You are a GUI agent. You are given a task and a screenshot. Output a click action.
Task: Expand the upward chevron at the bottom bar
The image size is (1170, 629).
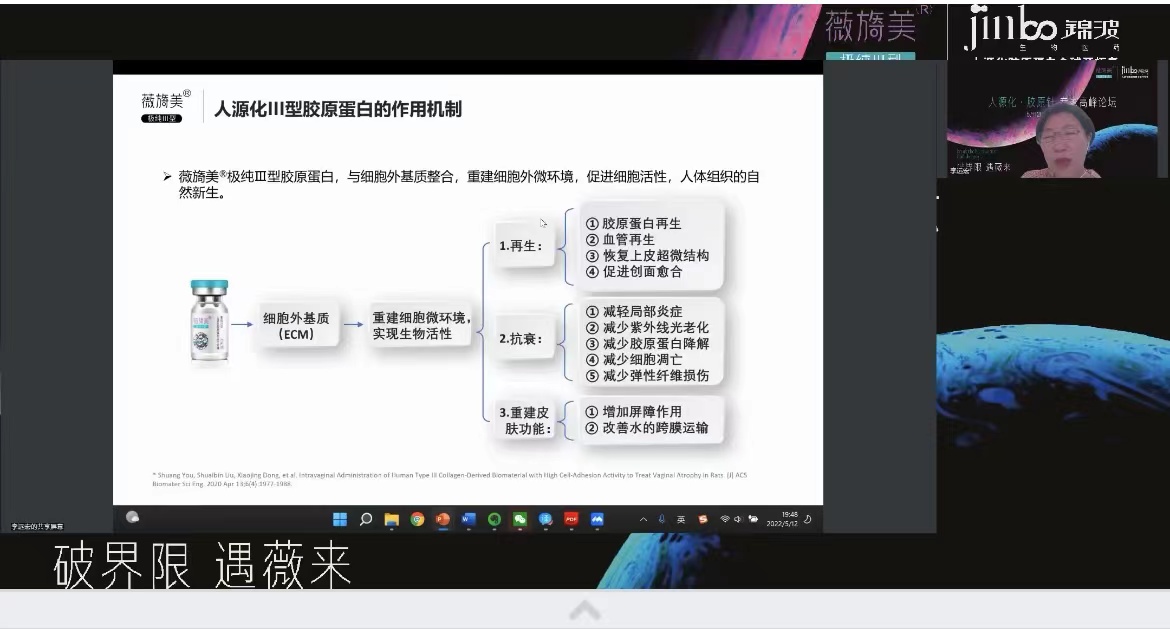585,611
